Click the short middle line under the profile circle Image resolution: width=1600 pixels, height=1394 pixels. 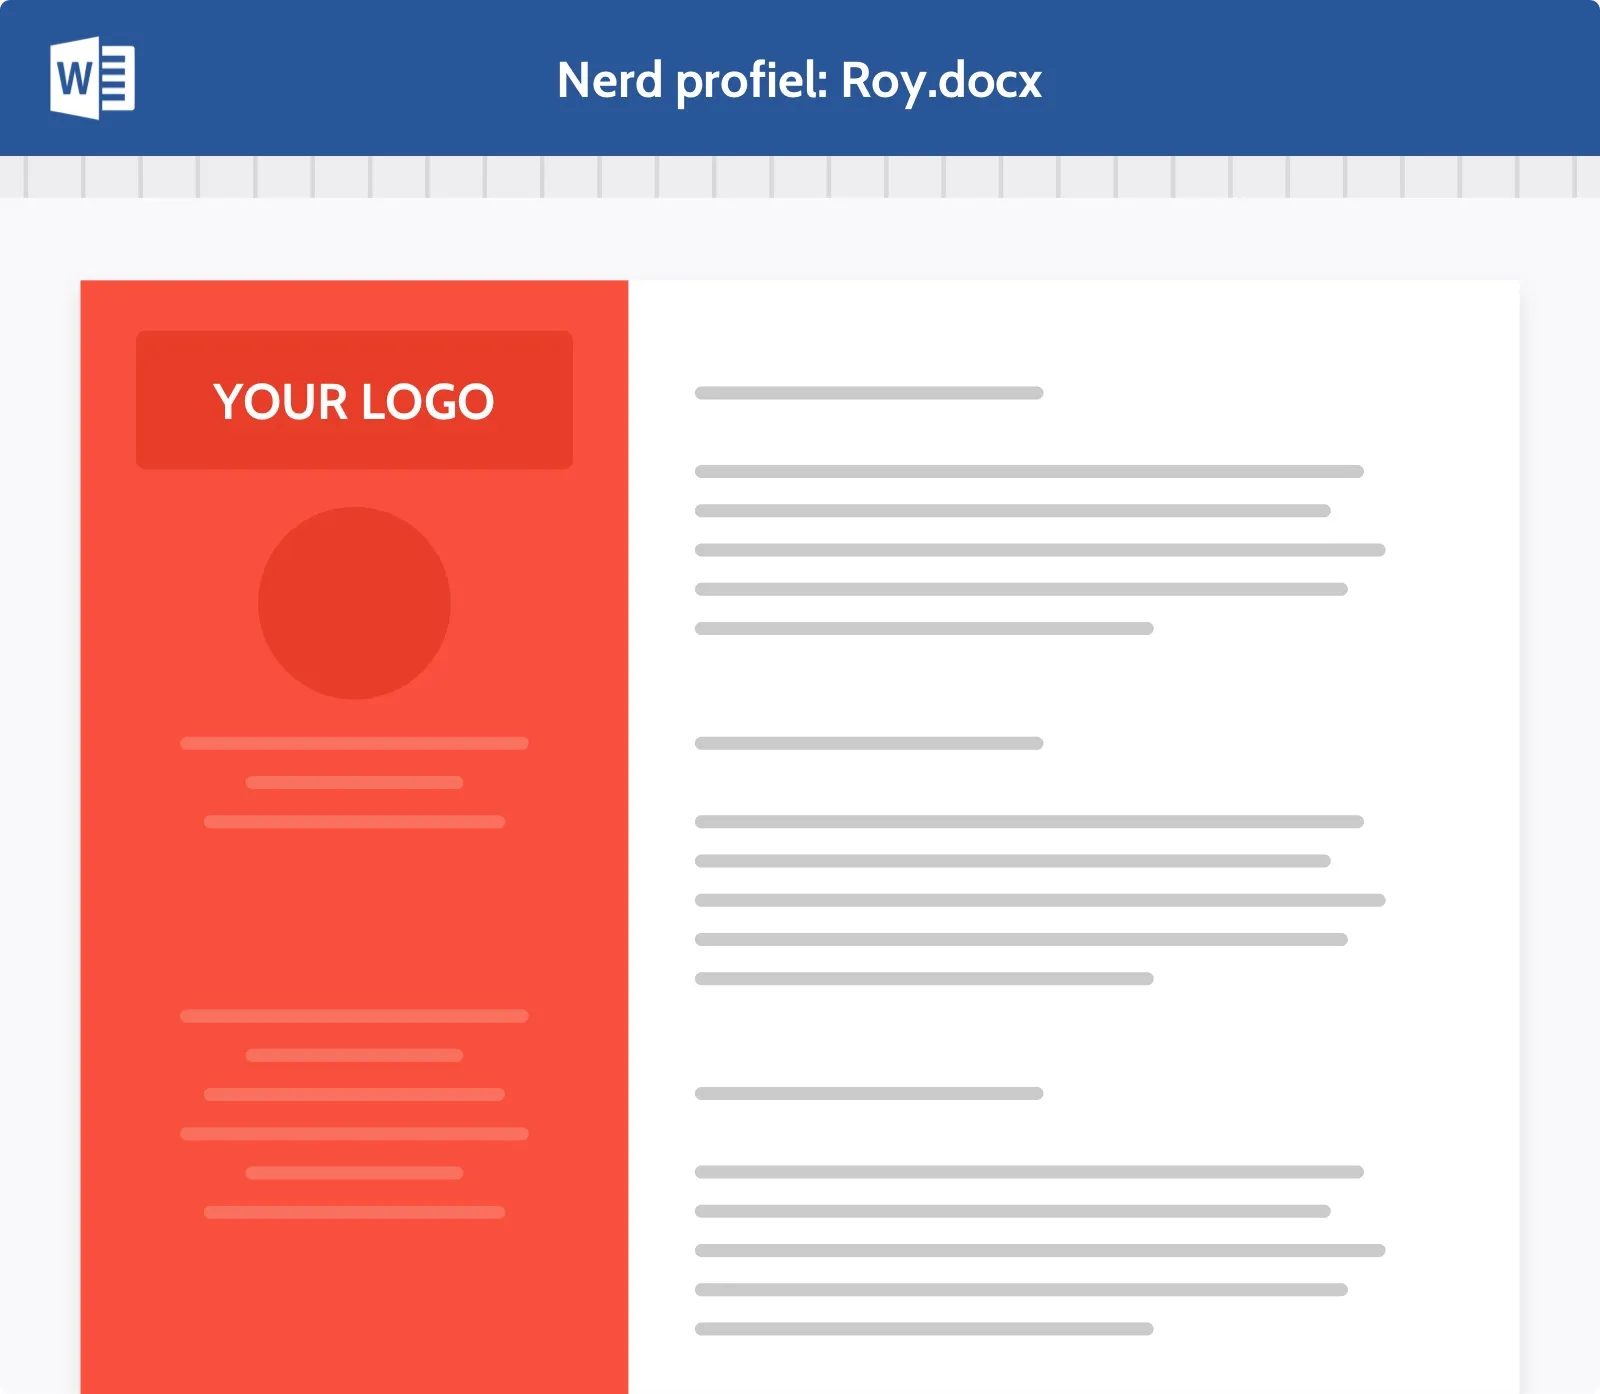click(x=354, y=782)
